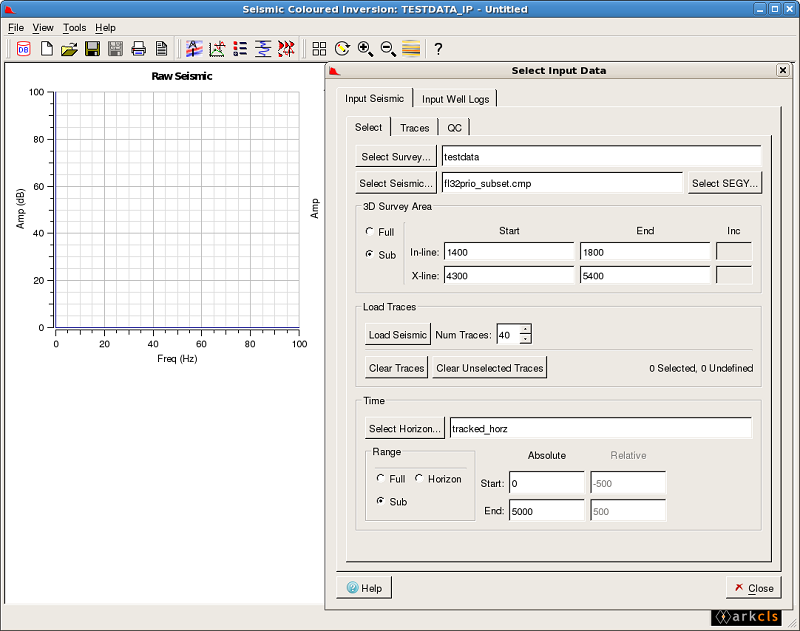The image size is (800, 631).
Task: Click the Select SEGY... button
Action: pyautogui.click(x=725, y=183)
